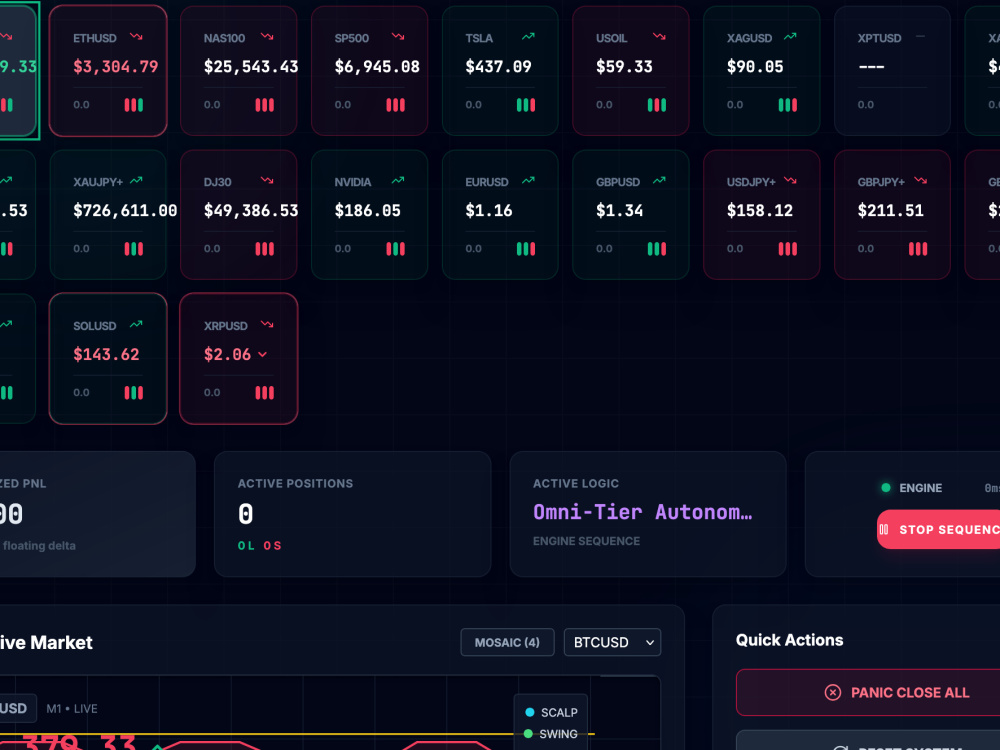The width and height of the screenshot is (1000, 750).
Task: Click the Omni-Tier Autonom… active logic text
Action: 643,512
